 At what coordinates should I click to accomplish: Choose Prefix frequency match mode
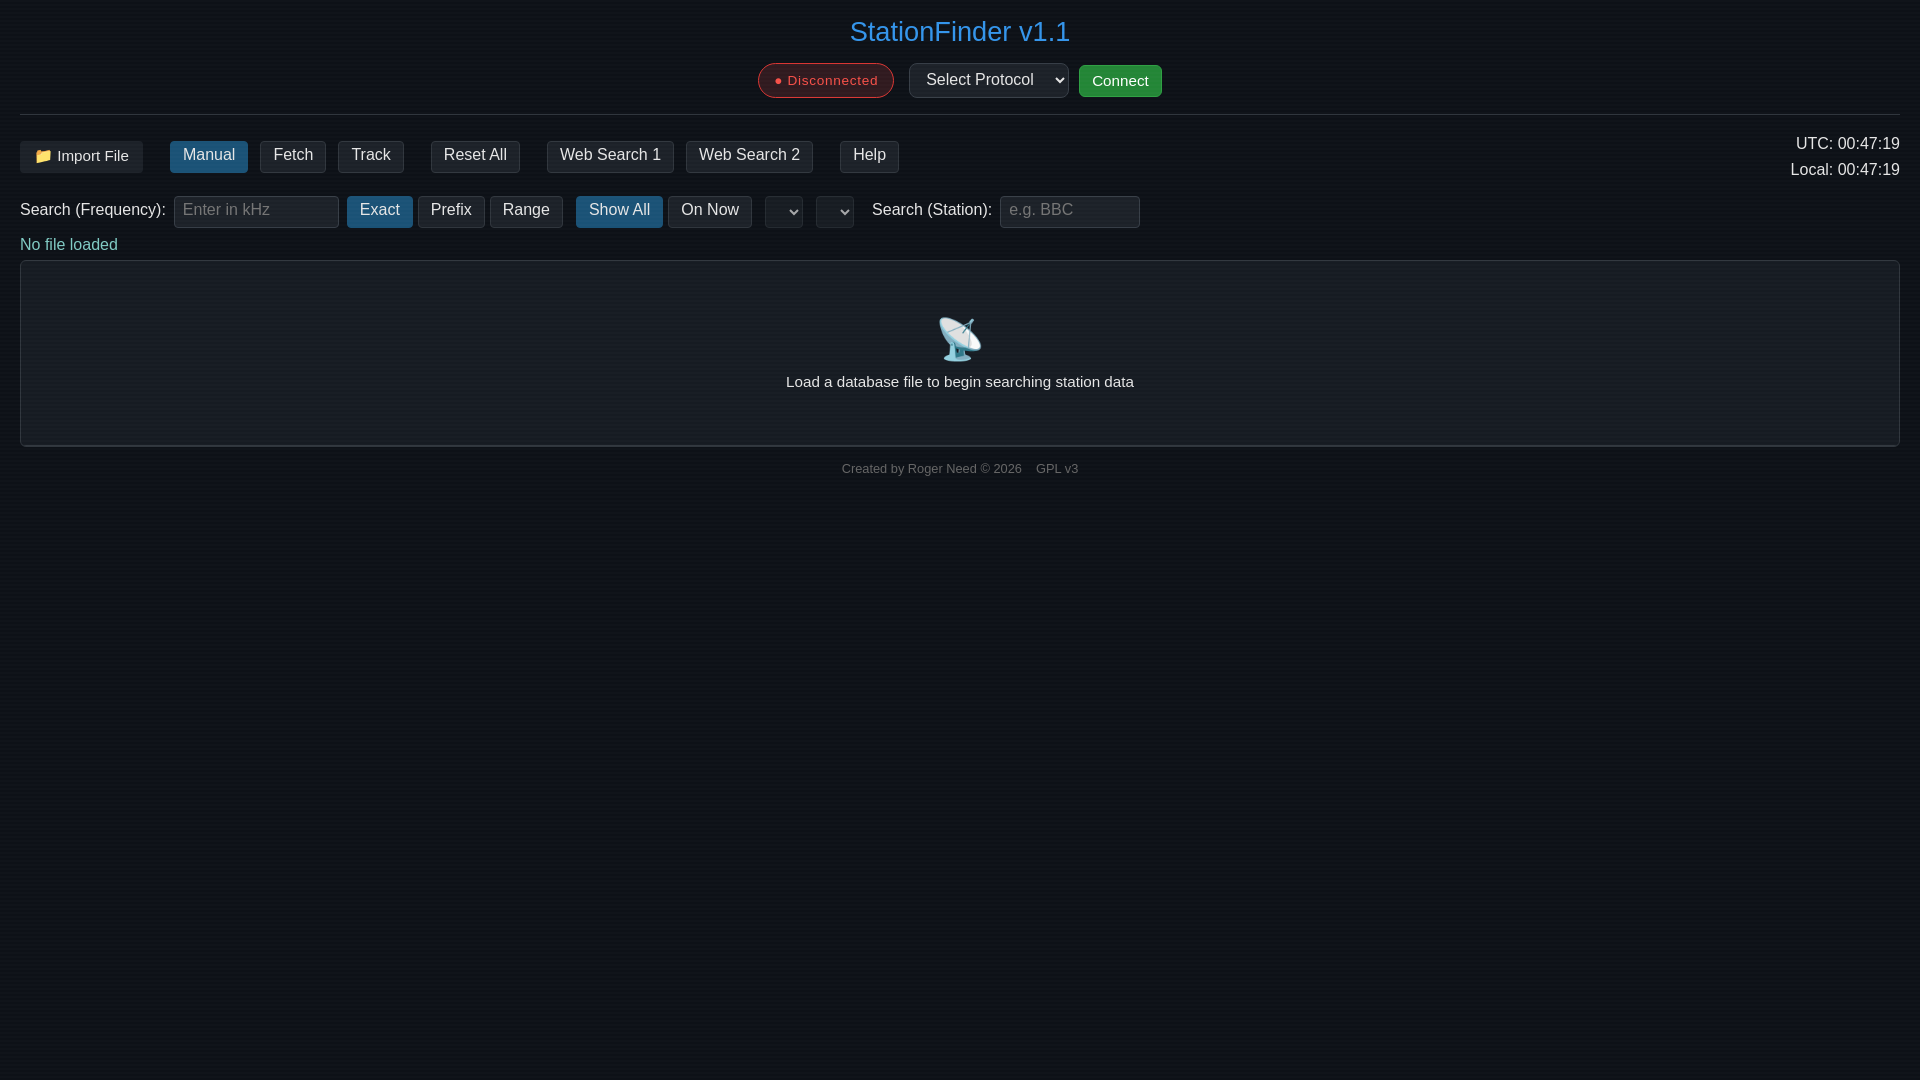[451, 211]
